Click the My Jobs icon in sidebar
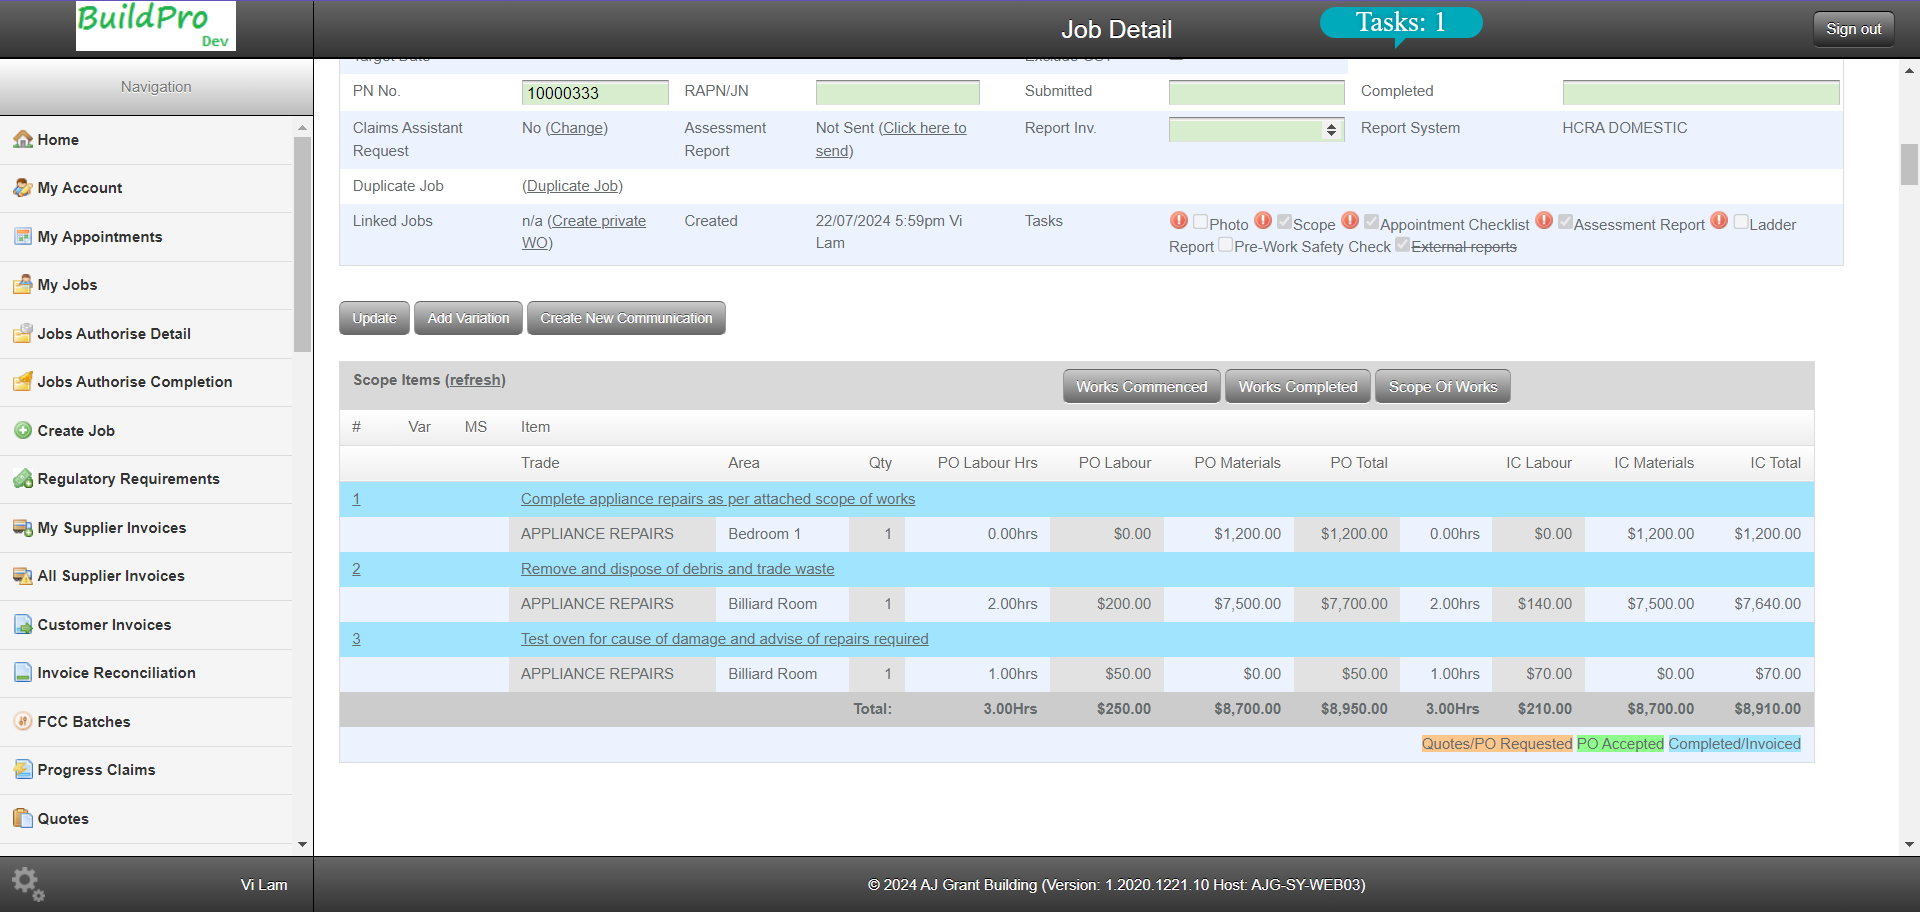The image size is (1920, 912). 22,284
